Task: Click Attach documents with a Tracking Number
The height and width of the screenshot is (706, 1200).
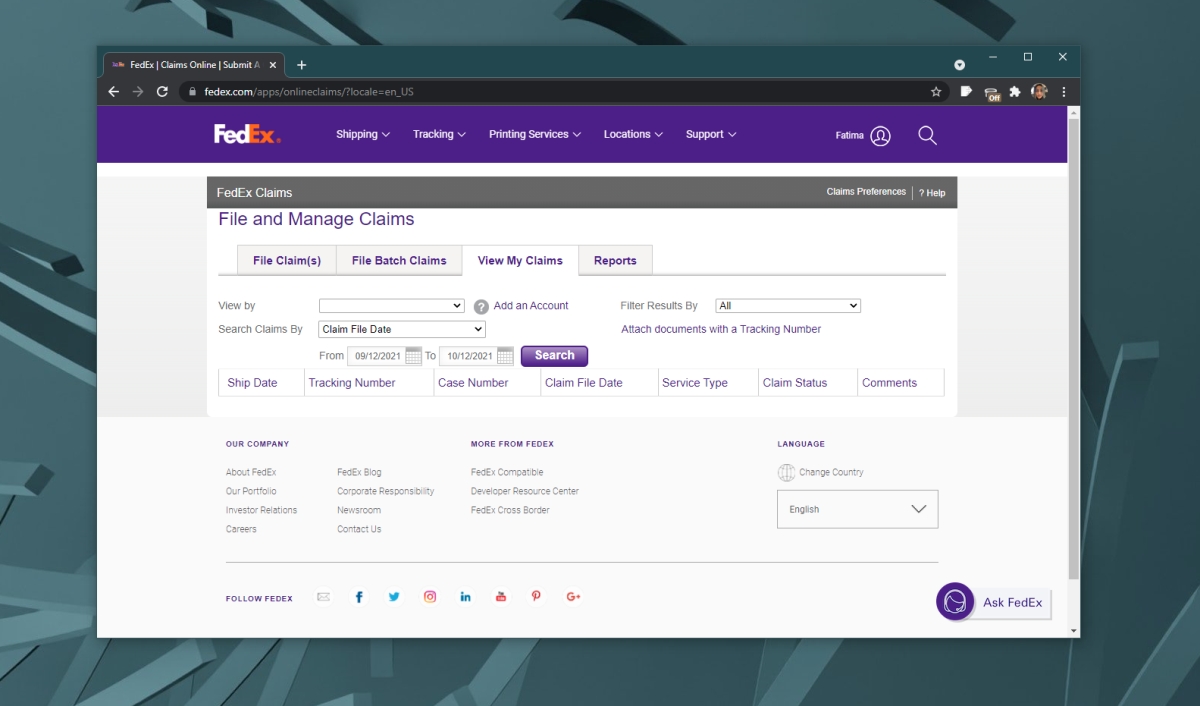Action: coord(721,329)
